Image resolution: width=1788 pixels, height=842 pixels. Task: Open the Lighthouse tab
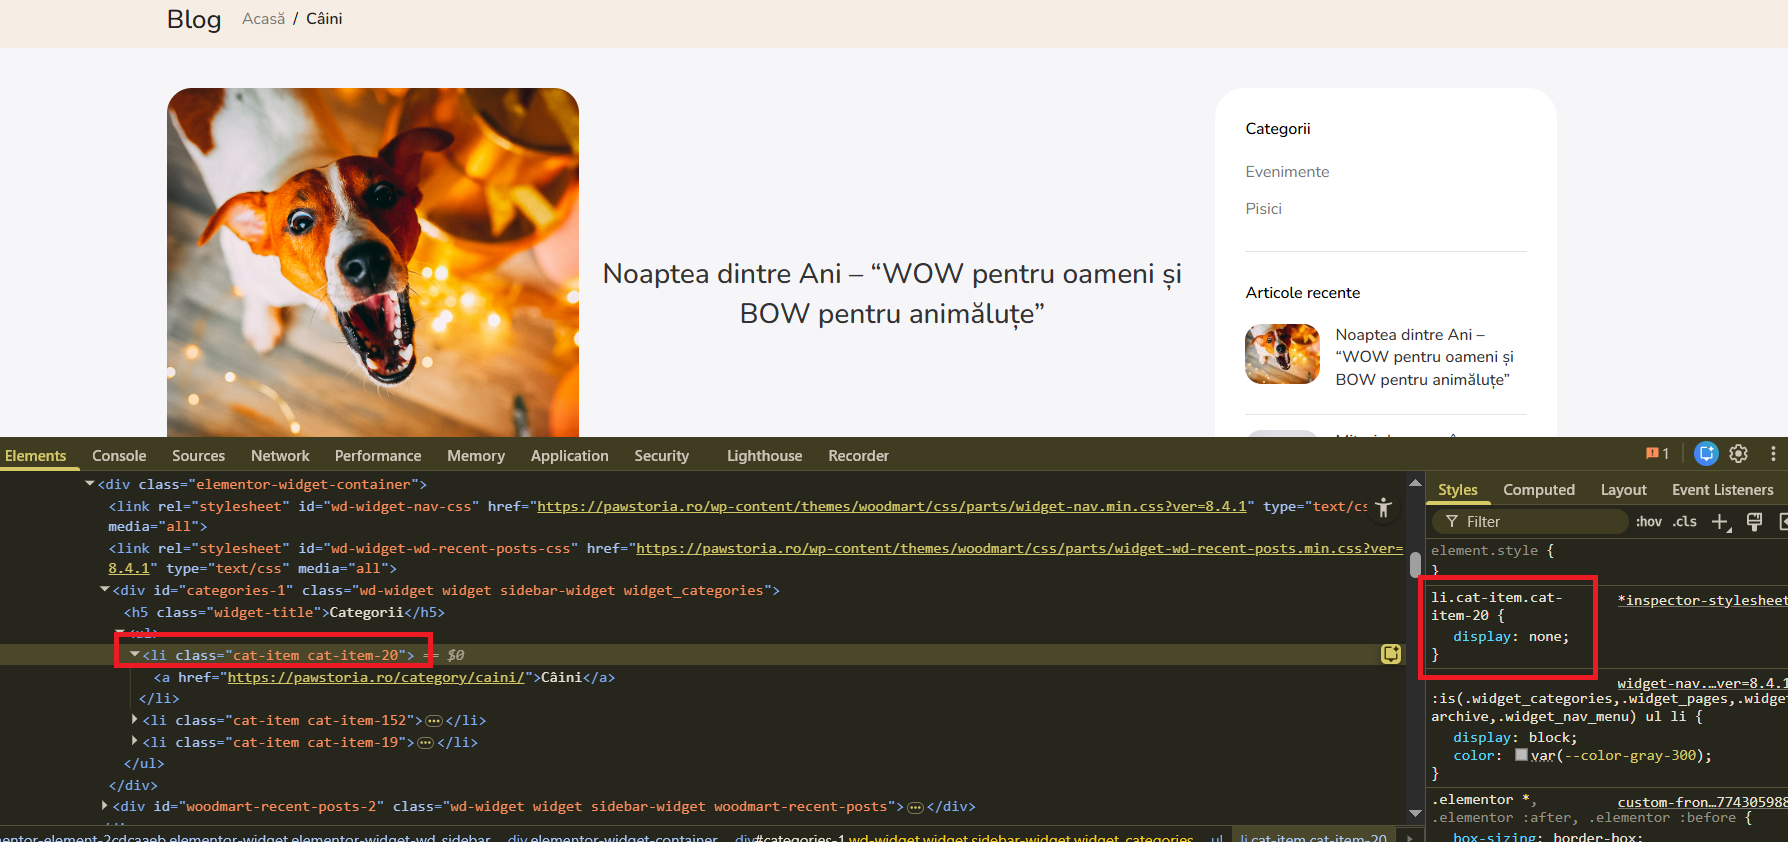(764, 456)
